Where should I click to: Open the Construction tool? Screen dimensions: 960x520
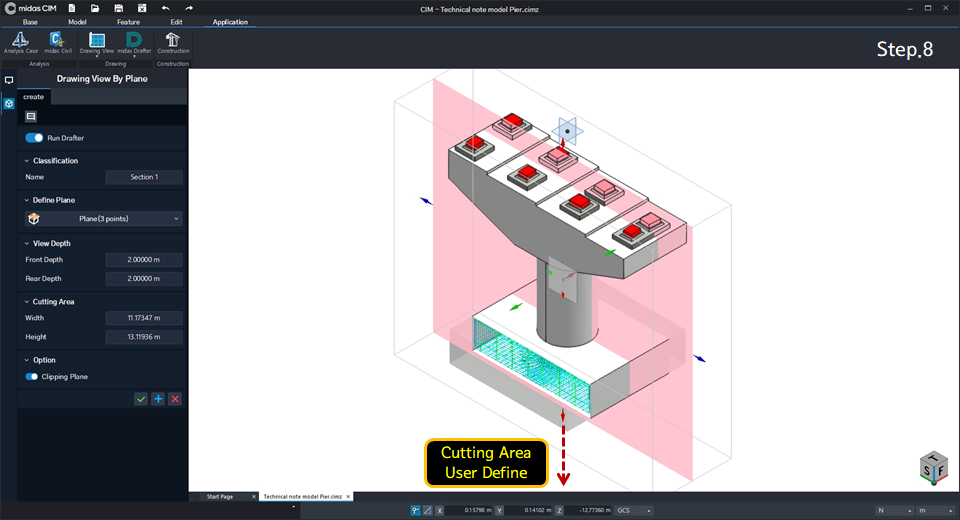point(173,43)
